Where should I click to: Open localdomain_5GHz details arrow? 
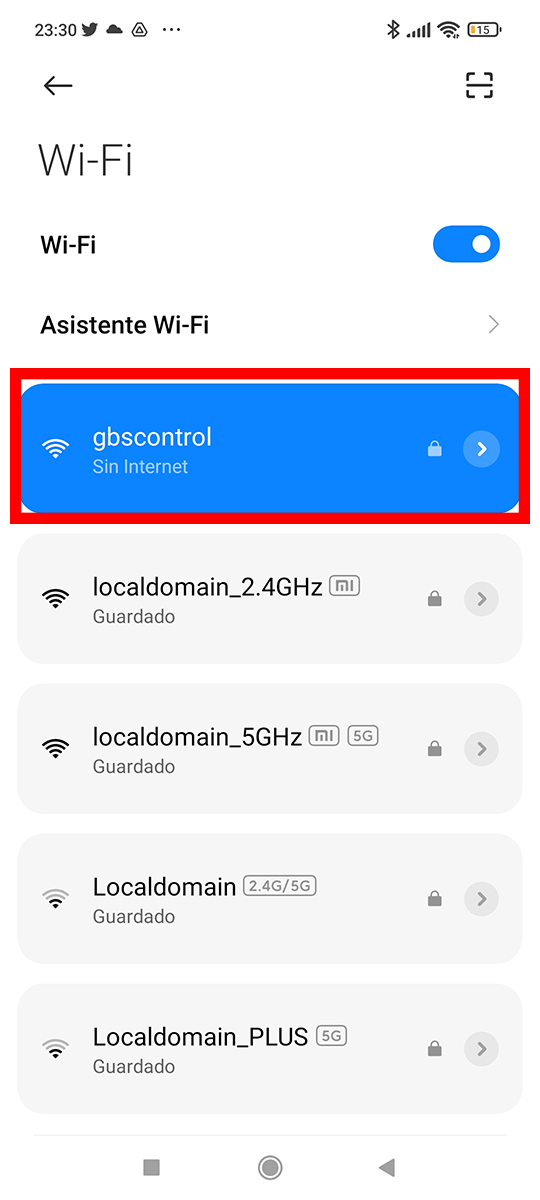click(x=481, y=749)
